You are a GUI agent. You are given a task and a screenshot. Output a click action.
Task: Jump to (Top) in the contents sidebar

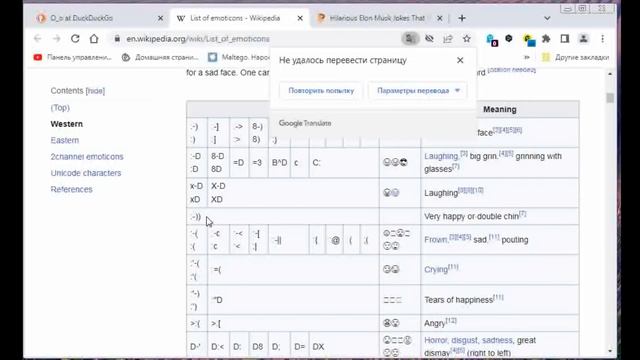60,107
